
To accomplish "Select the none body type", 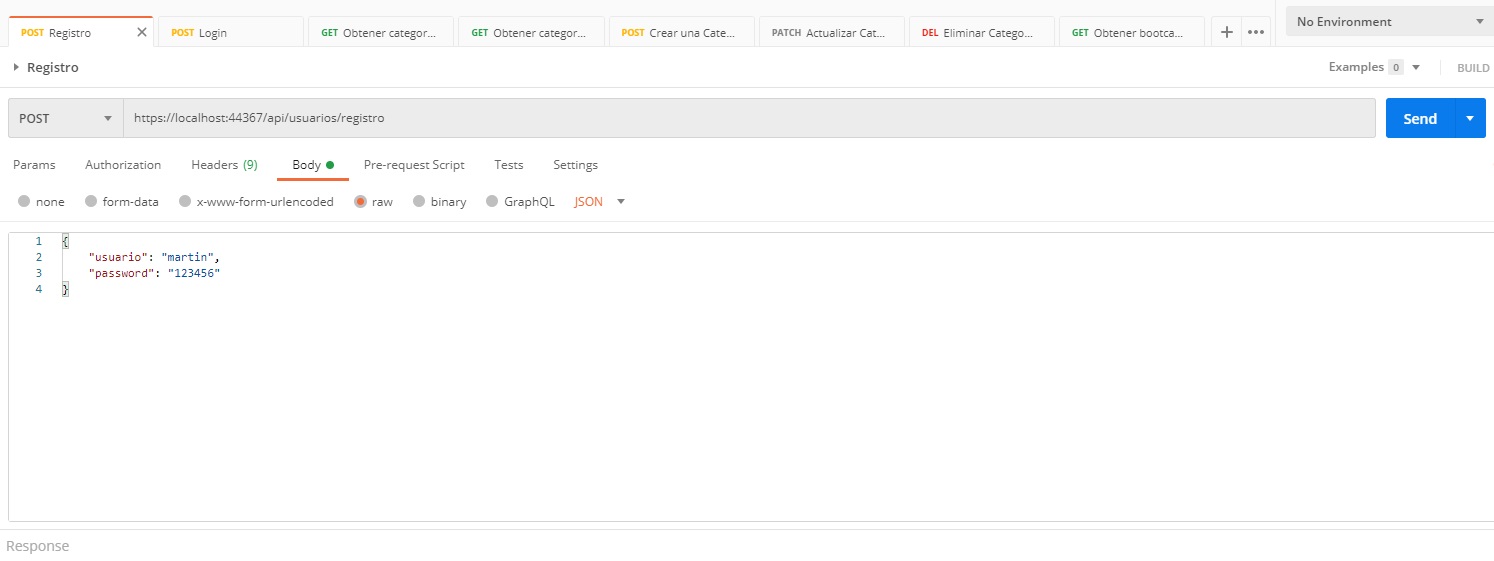I will coord(41,201).
